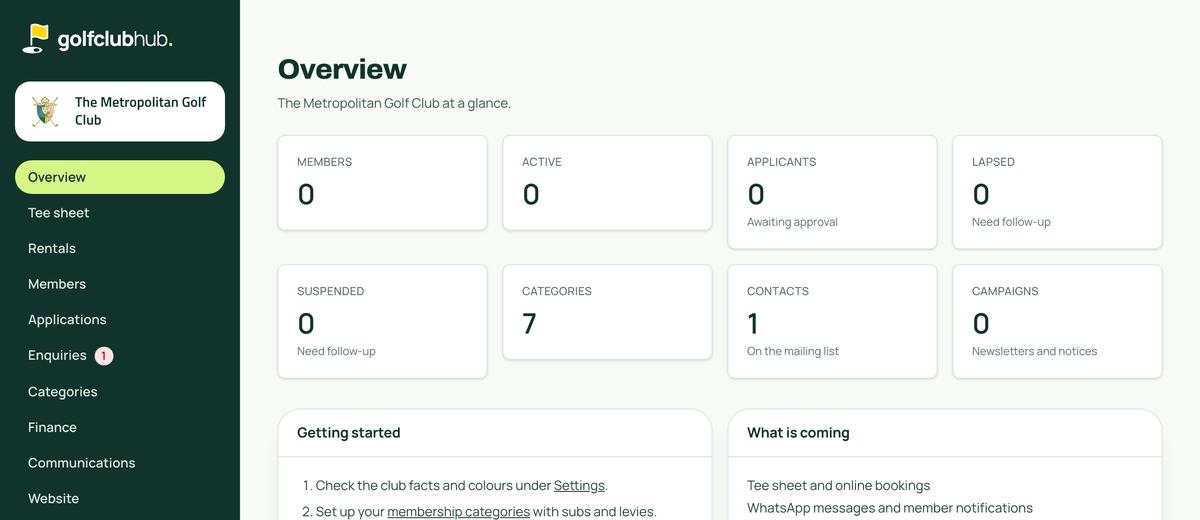Open the Contacts mailing list card
The width and height of the screenshot is (1200, 520).
pos(832,321)
